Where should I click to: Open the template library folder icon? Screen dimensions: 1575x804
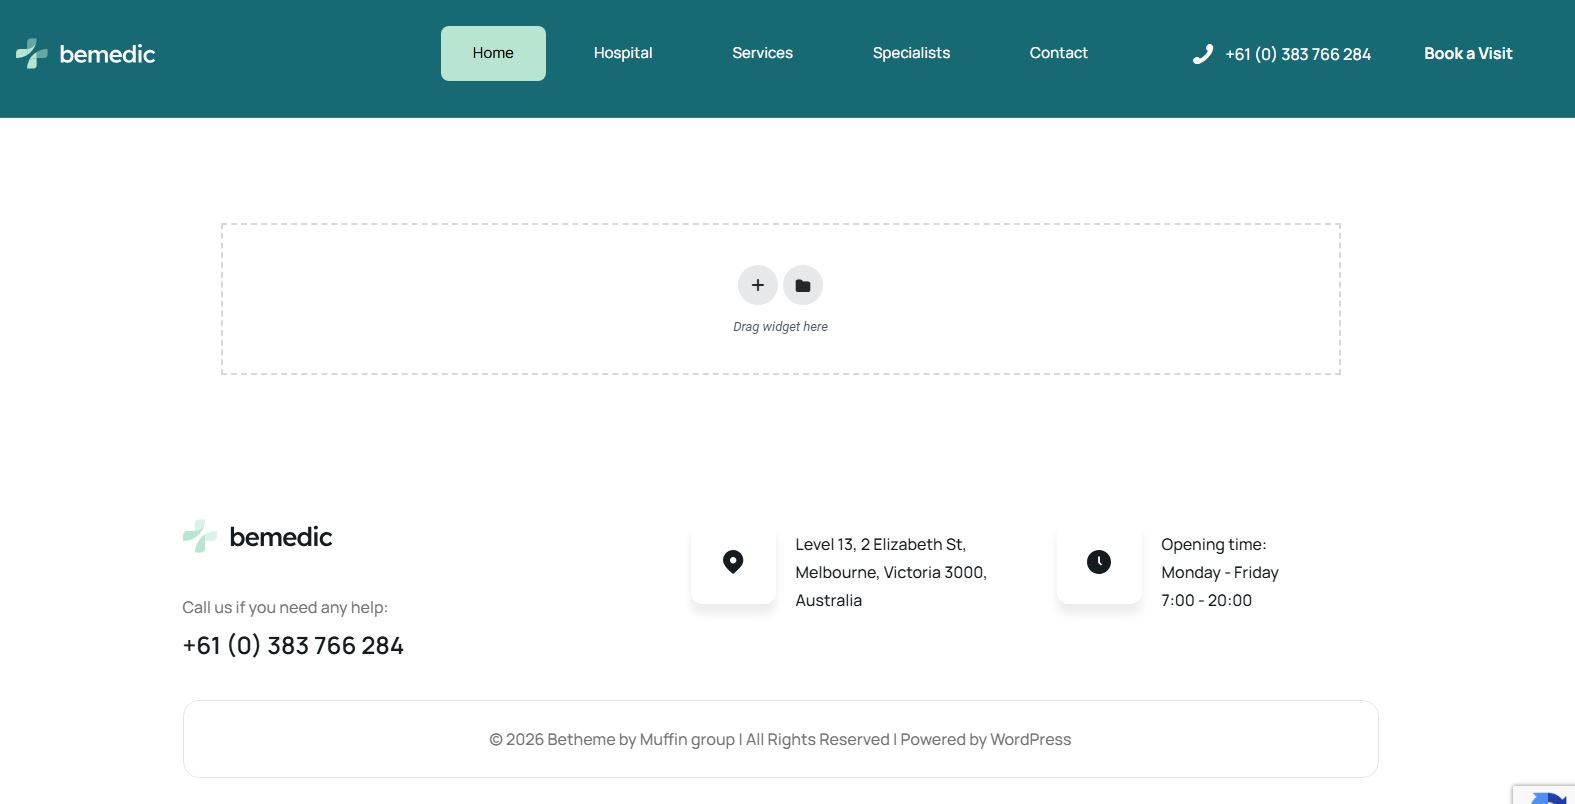802,285
